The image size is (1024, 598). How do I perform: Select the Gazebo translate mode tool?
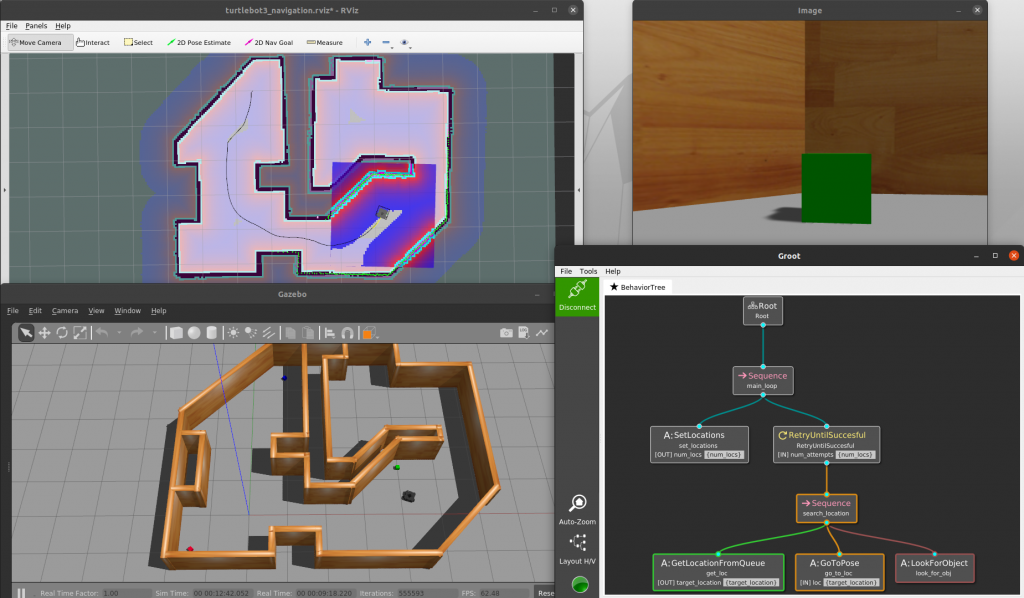(x=44, y=333)
